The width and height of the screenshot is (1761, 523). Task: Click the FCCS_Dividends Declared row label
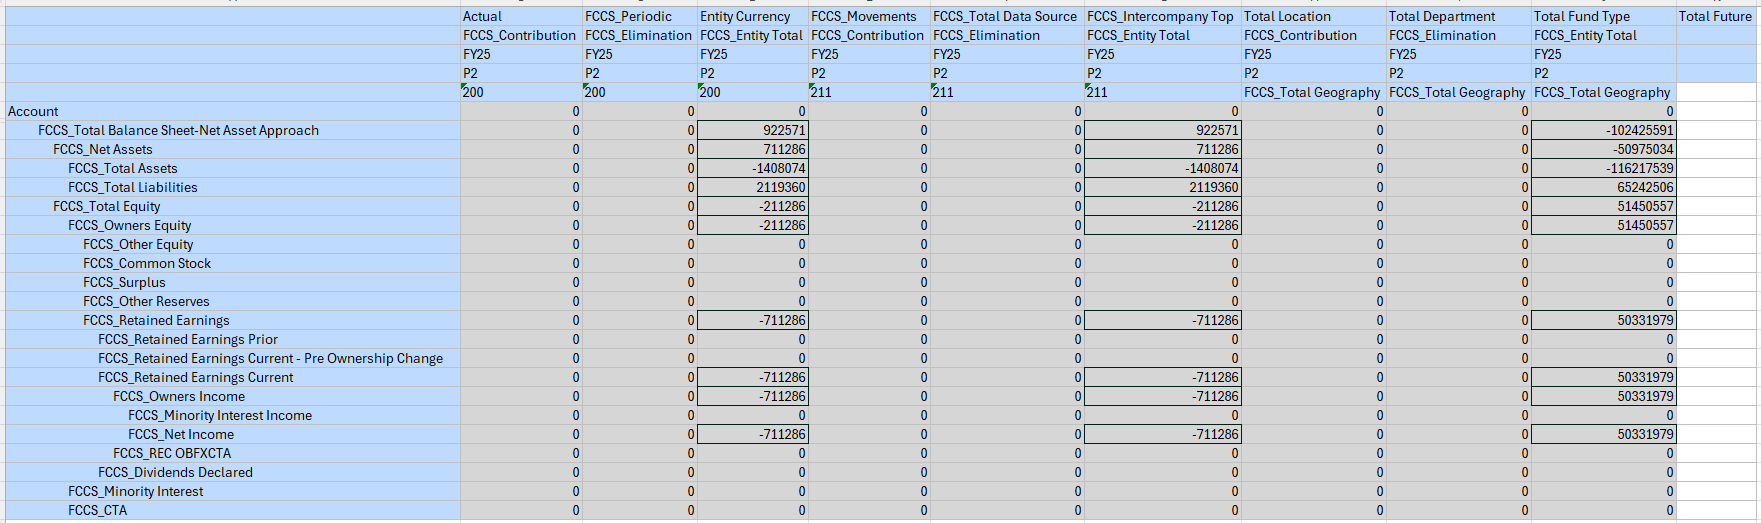point(175,472)
